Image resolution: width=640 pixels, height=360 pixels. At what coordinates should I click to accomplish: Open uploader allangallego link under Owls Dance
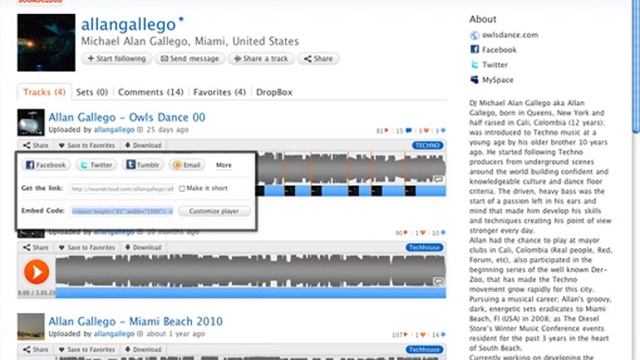click(114, 130)
